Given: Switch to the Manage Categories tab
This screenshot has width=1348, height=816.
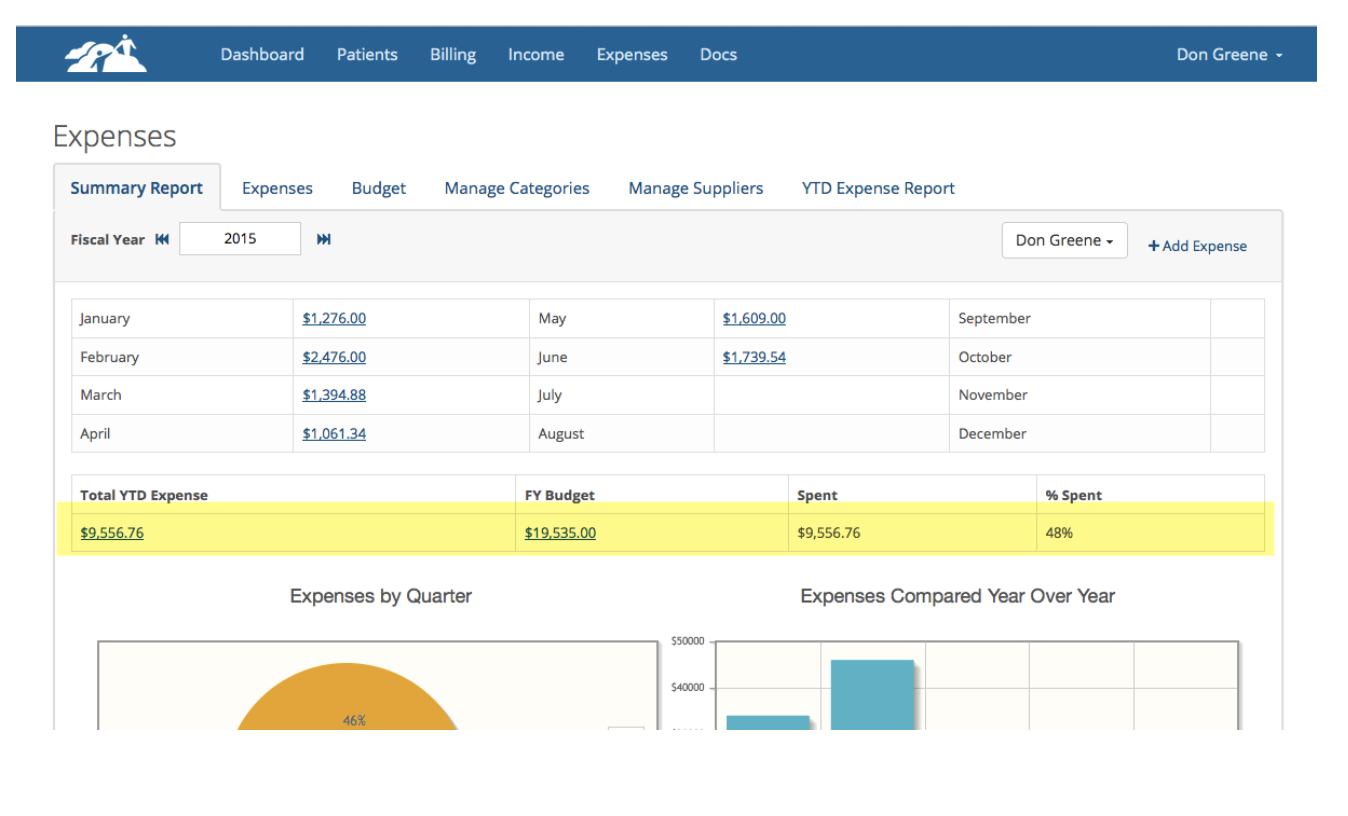Looking at the screenshot, I should [x=517, y=188].
